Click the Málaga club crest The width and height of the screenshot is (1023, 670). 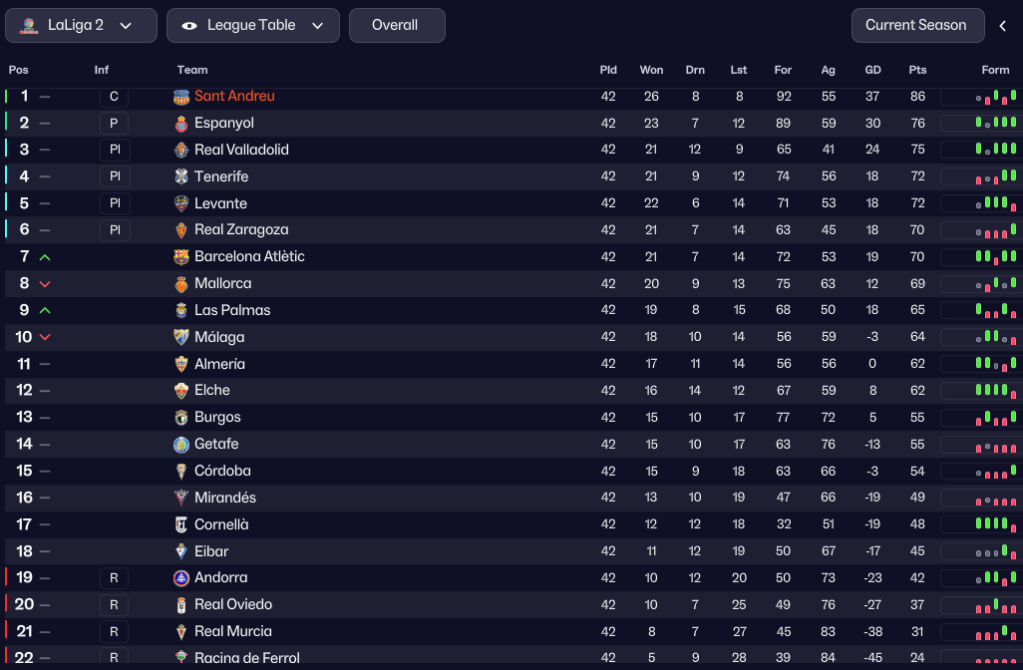coord(181,337)
